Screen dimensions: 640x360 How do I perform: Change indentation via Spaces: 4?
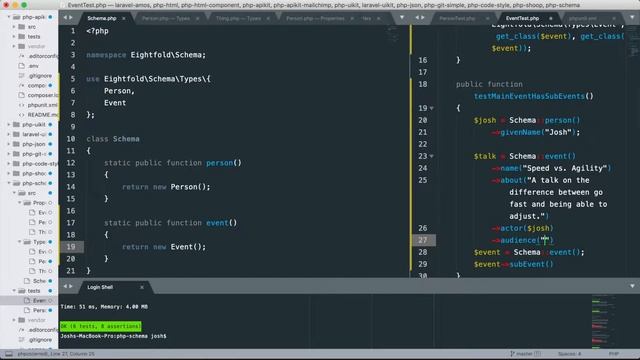point(569,354)
